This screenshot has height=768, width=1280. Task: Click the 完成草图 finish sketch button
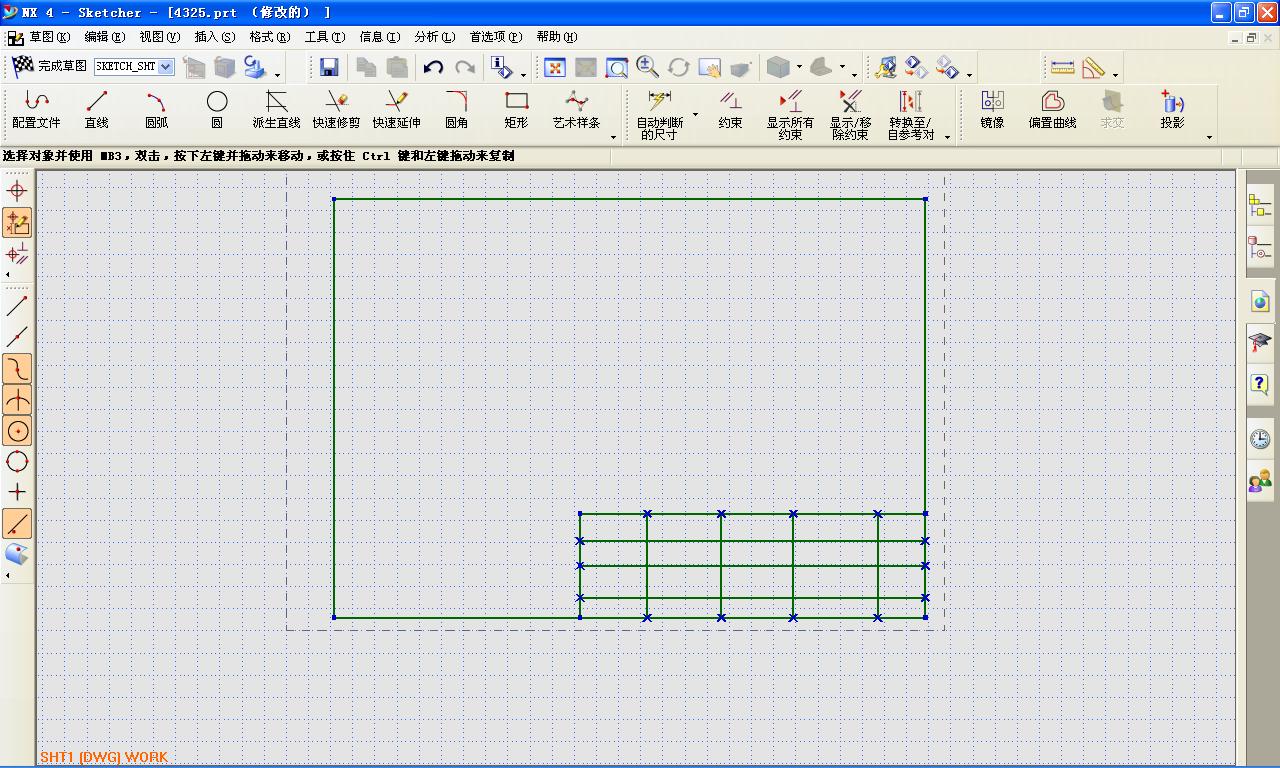[x=49, y=67]
